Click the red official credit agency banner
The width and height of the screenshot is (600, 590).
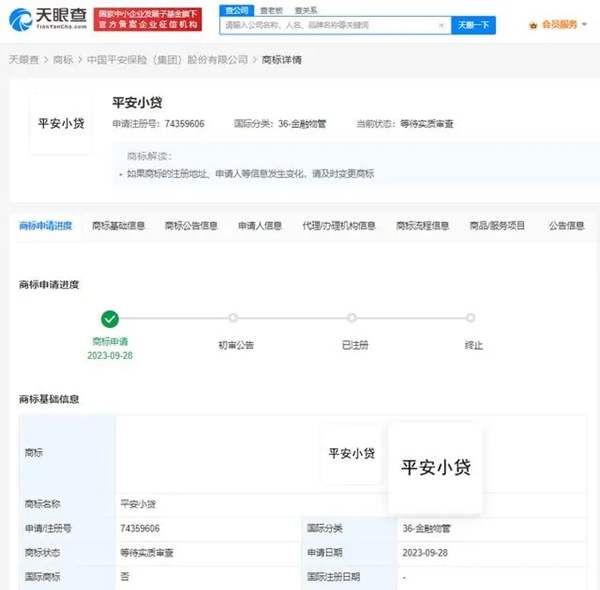148,19
